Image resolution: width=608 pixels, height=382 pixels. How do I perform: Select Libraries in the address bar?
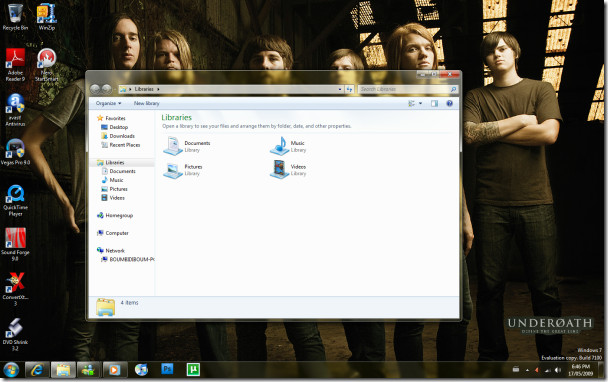click(x=144, y=89)
